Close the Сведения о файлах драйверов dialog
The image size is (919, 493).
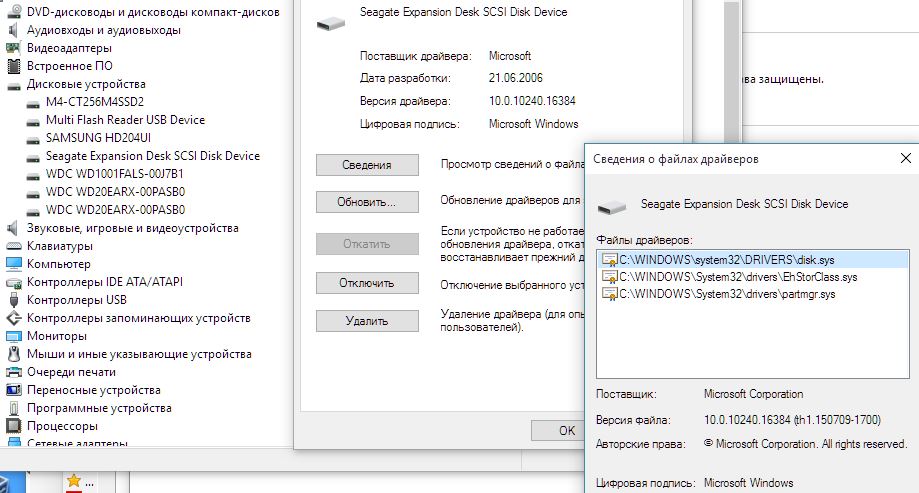pos(905,158)
